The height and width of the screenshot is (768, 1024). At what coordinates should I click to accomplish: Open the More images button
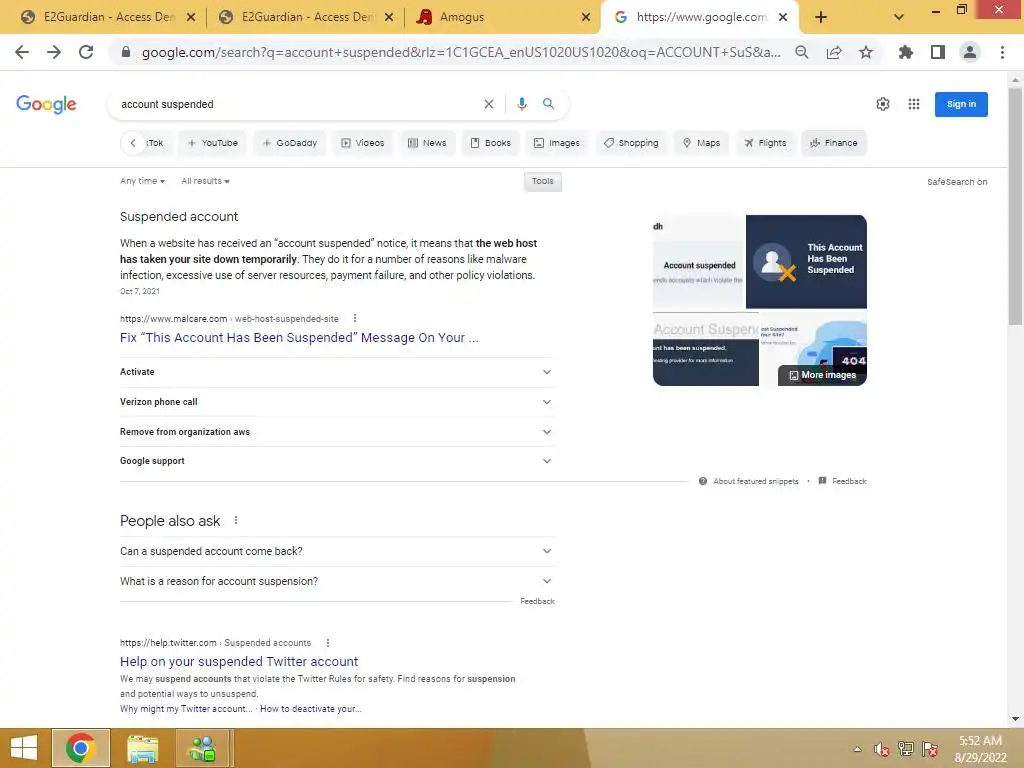click(822, 375)
